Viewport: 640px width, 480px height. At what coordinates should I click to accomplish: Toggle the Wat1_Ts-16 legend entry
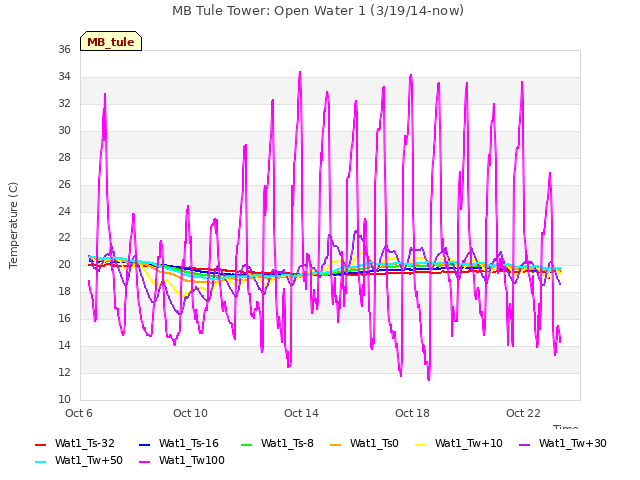click(179, 443)
